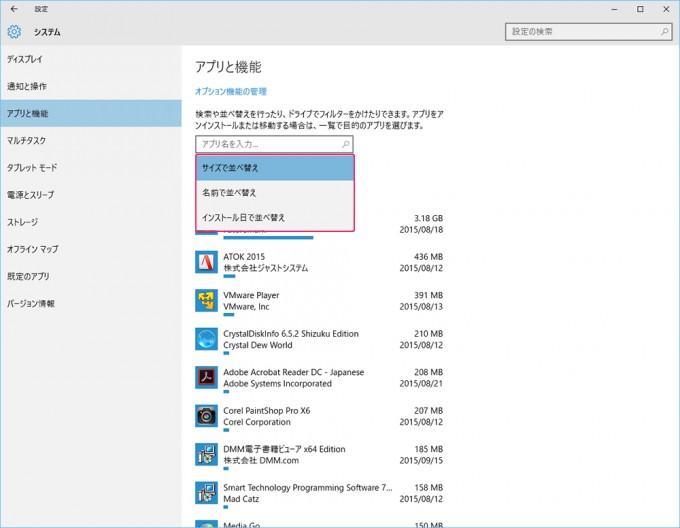
Task: Click the settings gear icon
Action: point(14,32)
